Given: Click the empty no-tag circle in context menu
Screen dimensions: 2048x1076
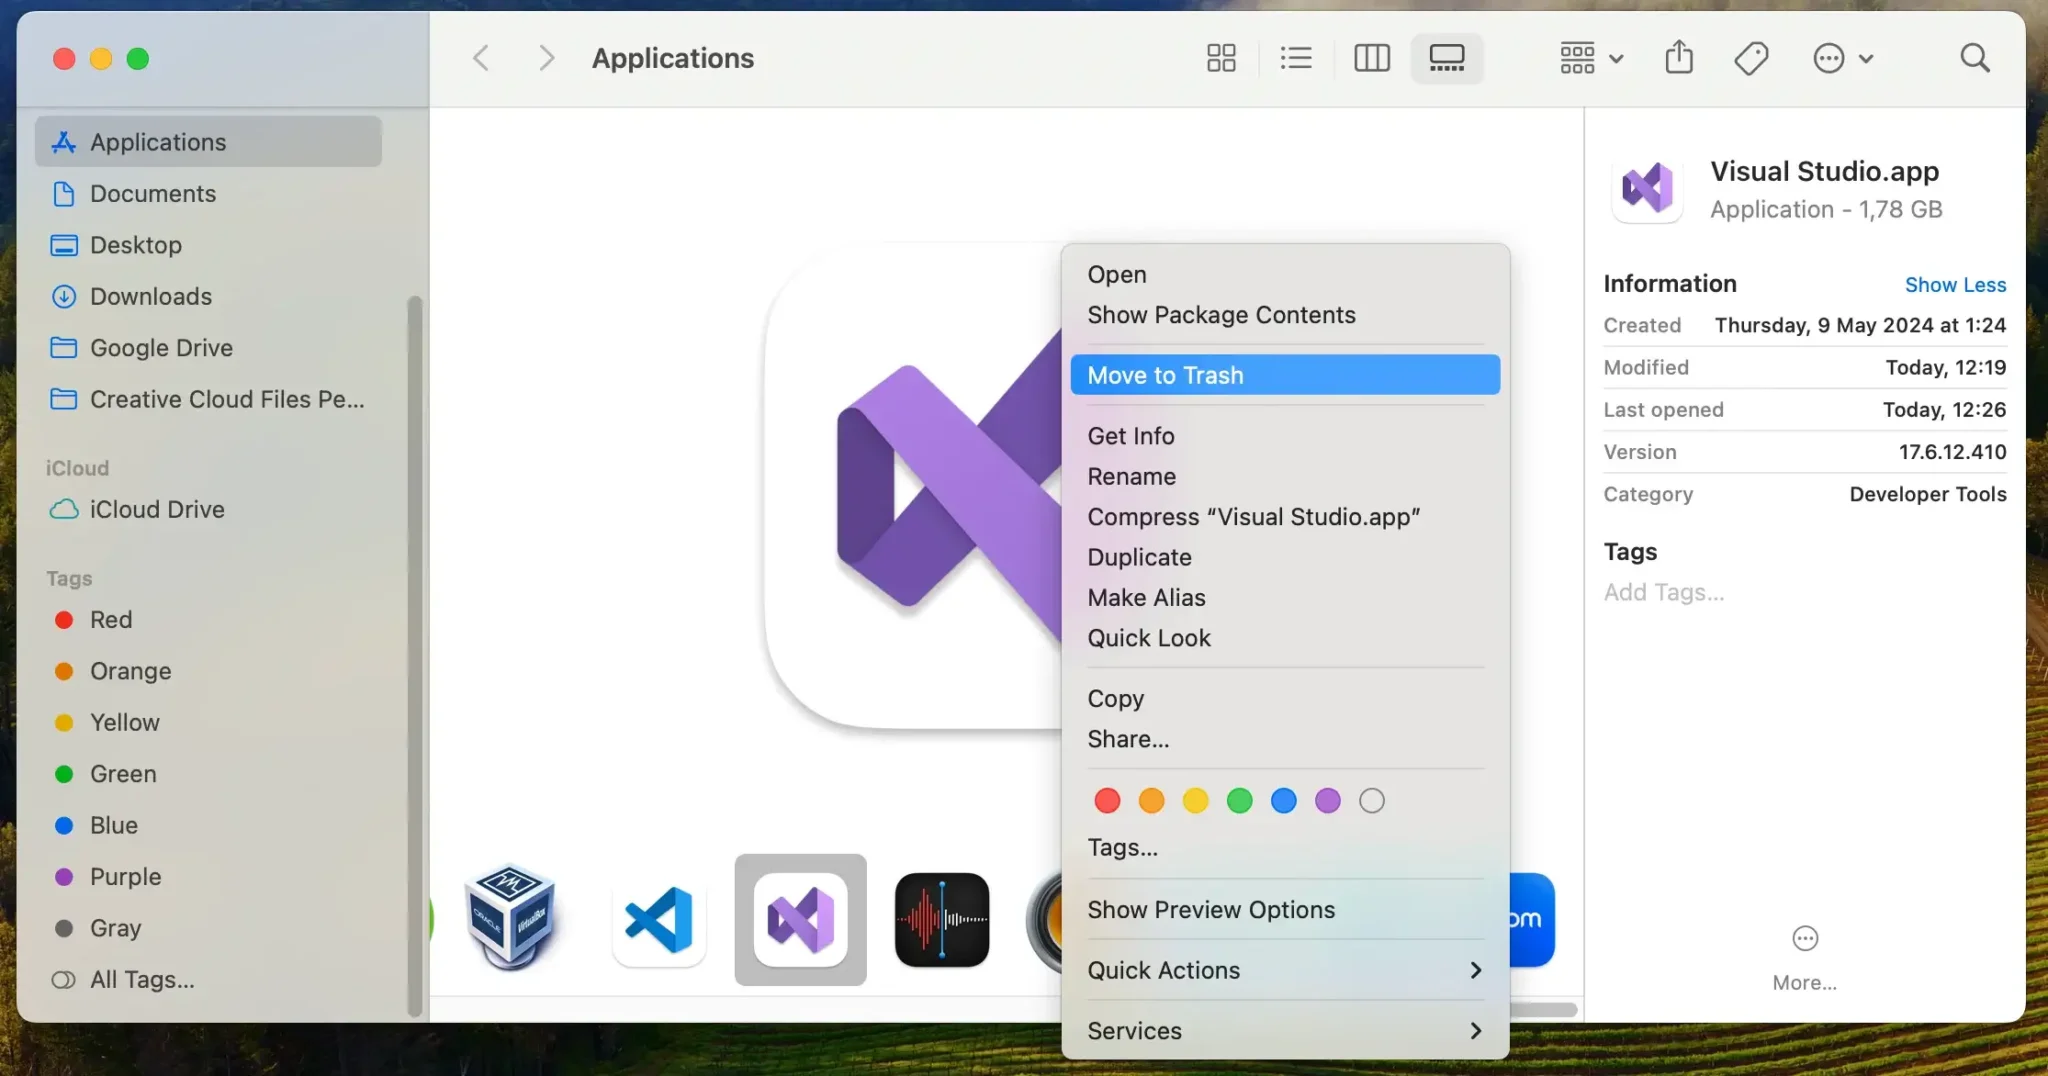Looking at the screenshot, I should 1371,801.
